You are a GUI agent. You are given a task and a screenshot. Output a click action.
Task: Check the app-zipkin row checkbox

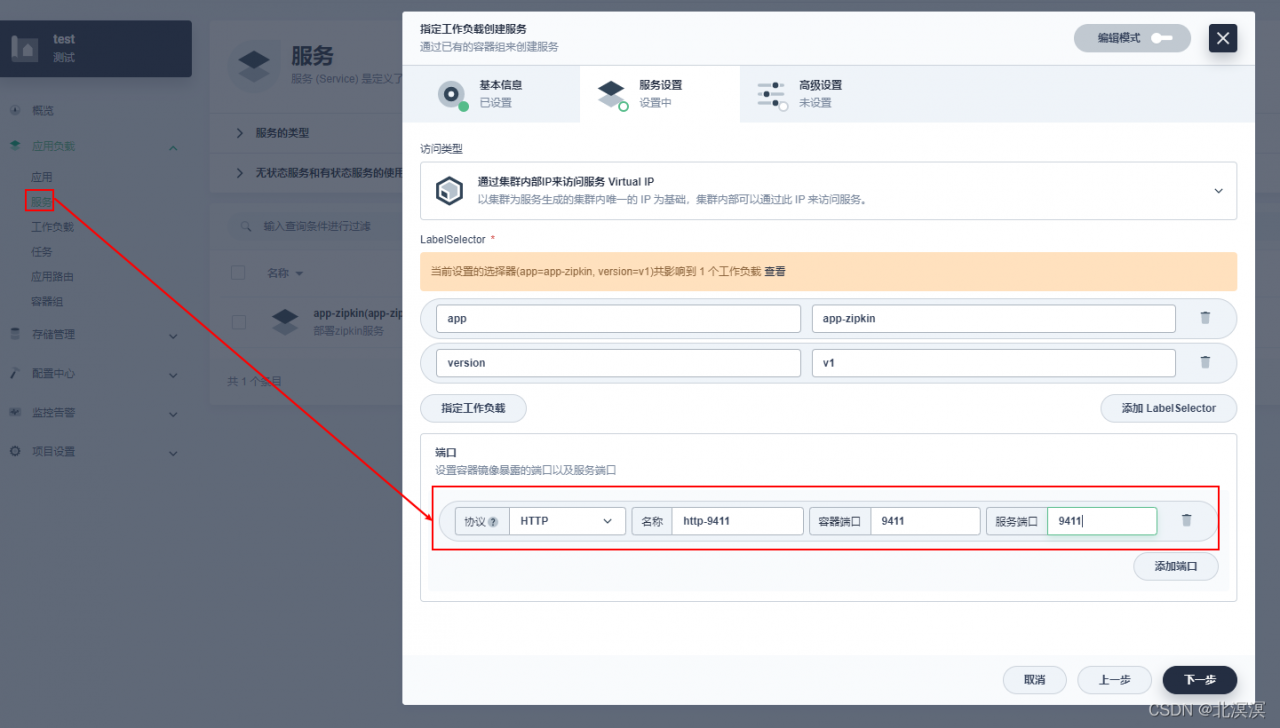point(238,322)
